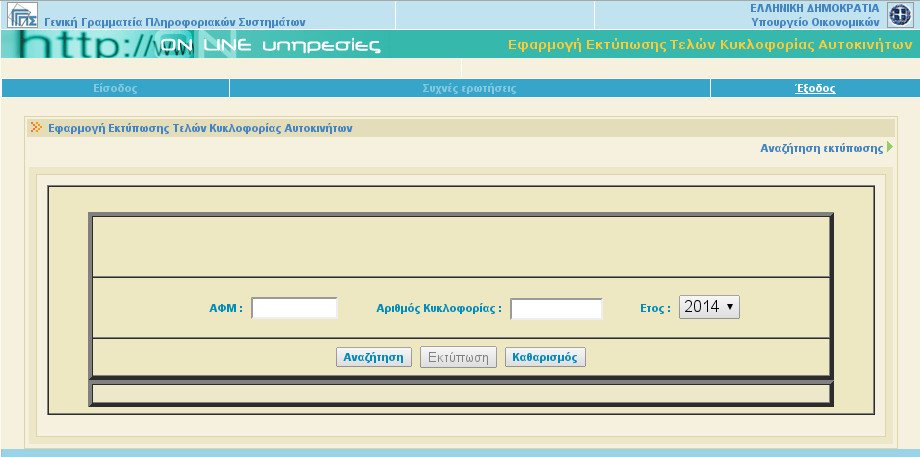Click into the Αριθμός Κυκλοφορίας text box
The width and height of the screenshot is (920, 457).
pyautogui.click(x=556, y=309)
